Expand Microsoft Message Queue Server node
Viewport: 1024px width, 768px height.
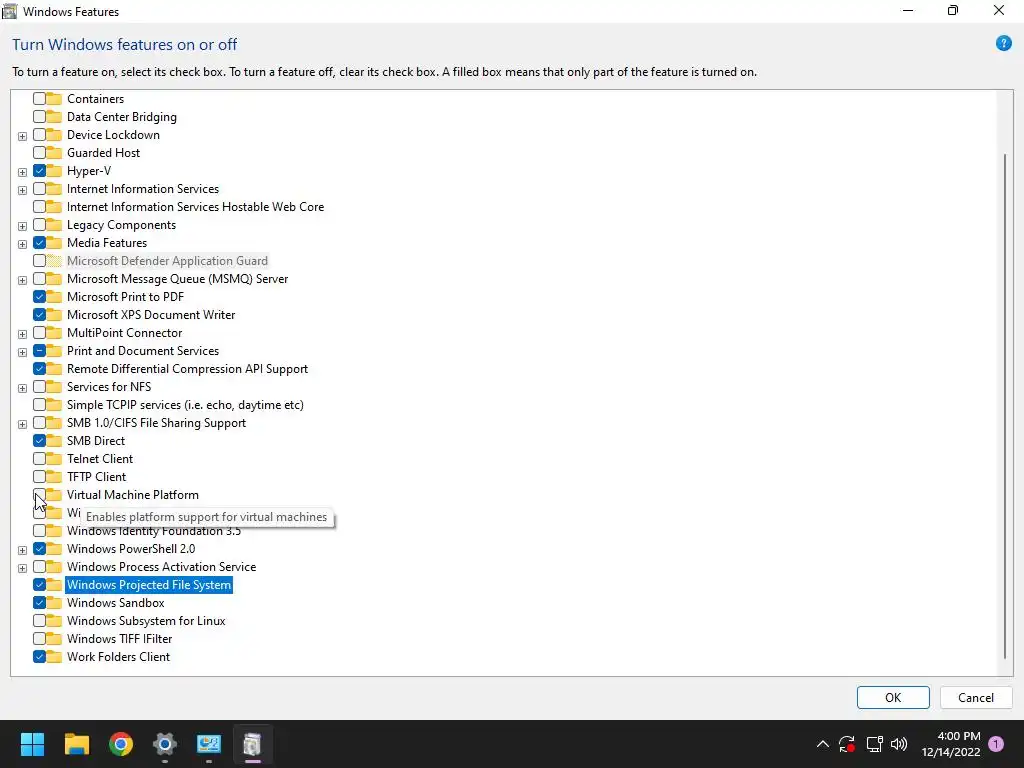pos(22,280)
